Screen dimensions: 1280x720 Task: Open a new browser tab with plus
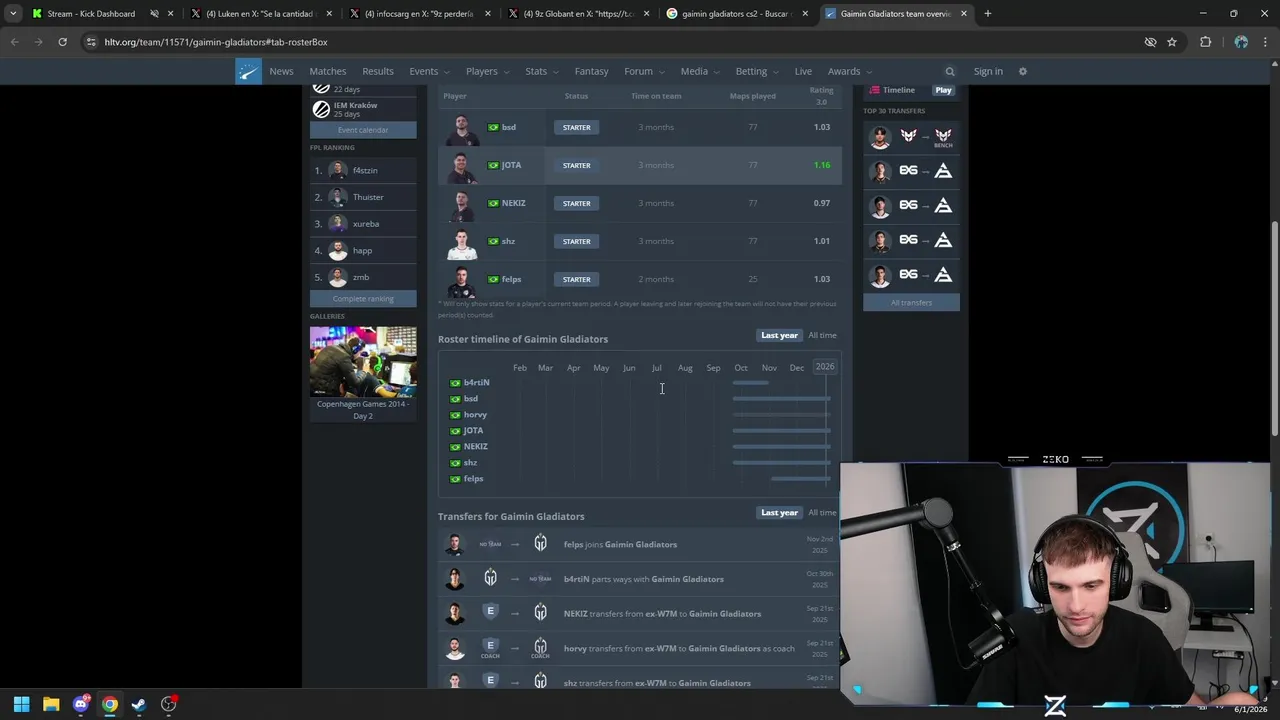[987, 14]
